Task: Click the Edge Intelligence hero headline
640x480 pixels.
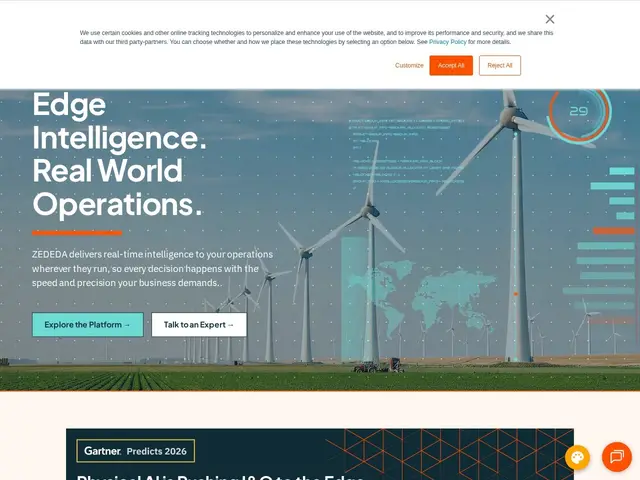Action: [x=119, y=154]
